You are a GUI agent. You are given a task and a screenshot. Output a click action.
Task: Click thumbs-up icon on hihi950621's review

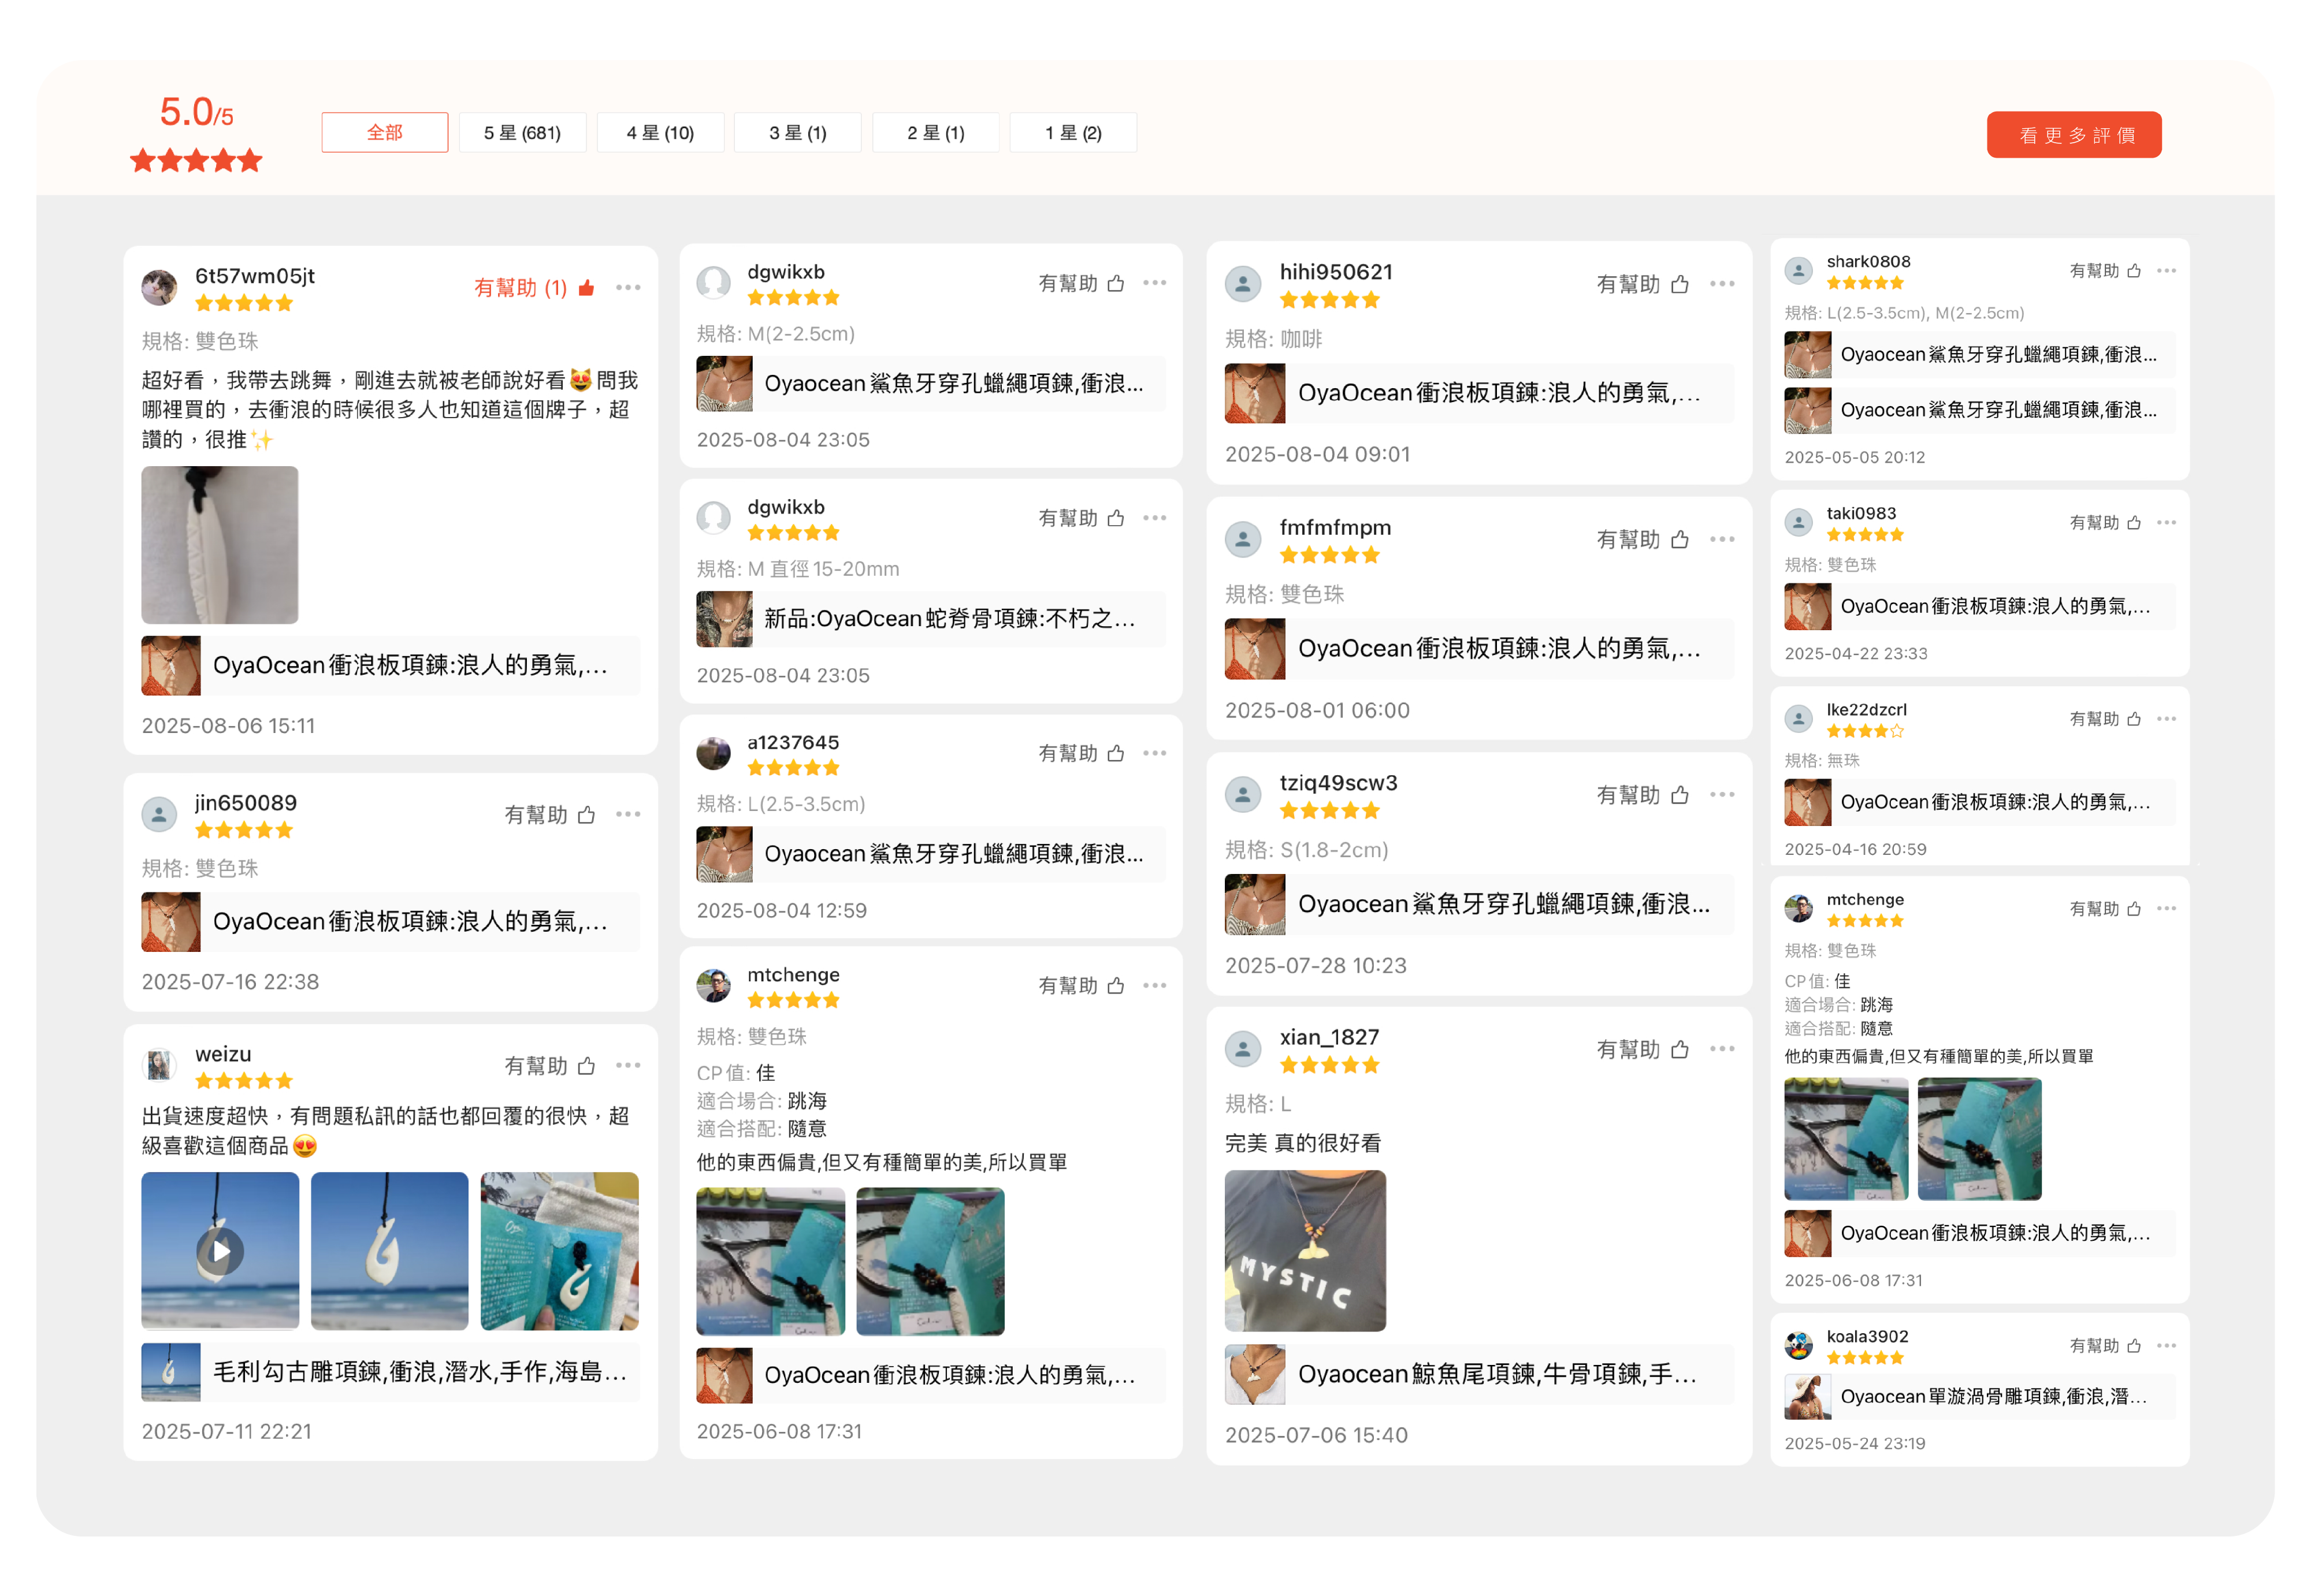(1680, 284)
